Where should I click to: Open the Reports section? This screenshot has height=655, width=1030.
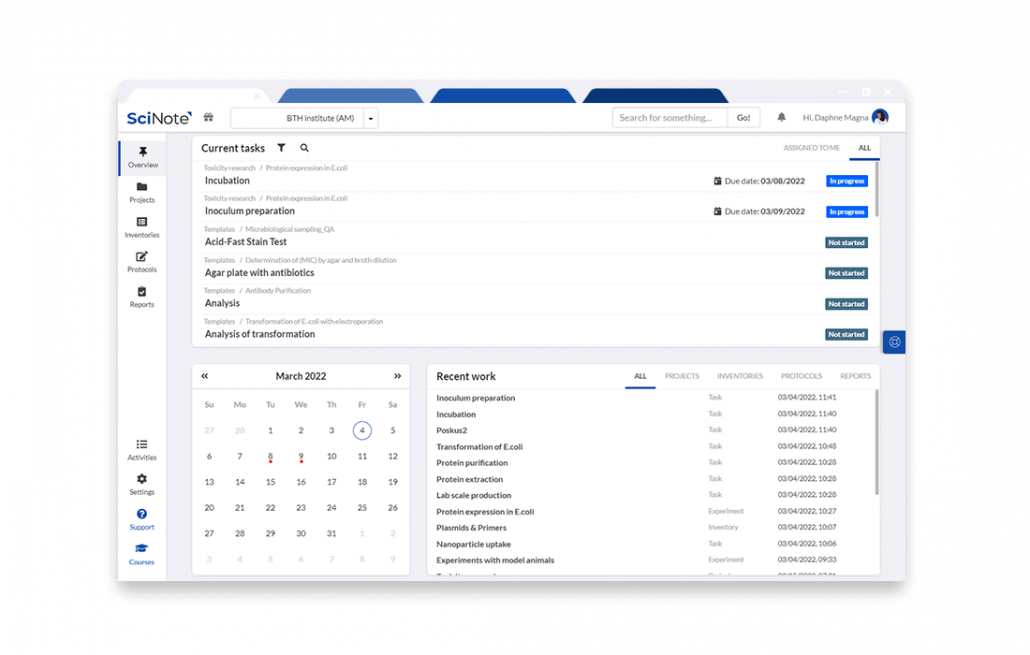click(x=141, y=296)
